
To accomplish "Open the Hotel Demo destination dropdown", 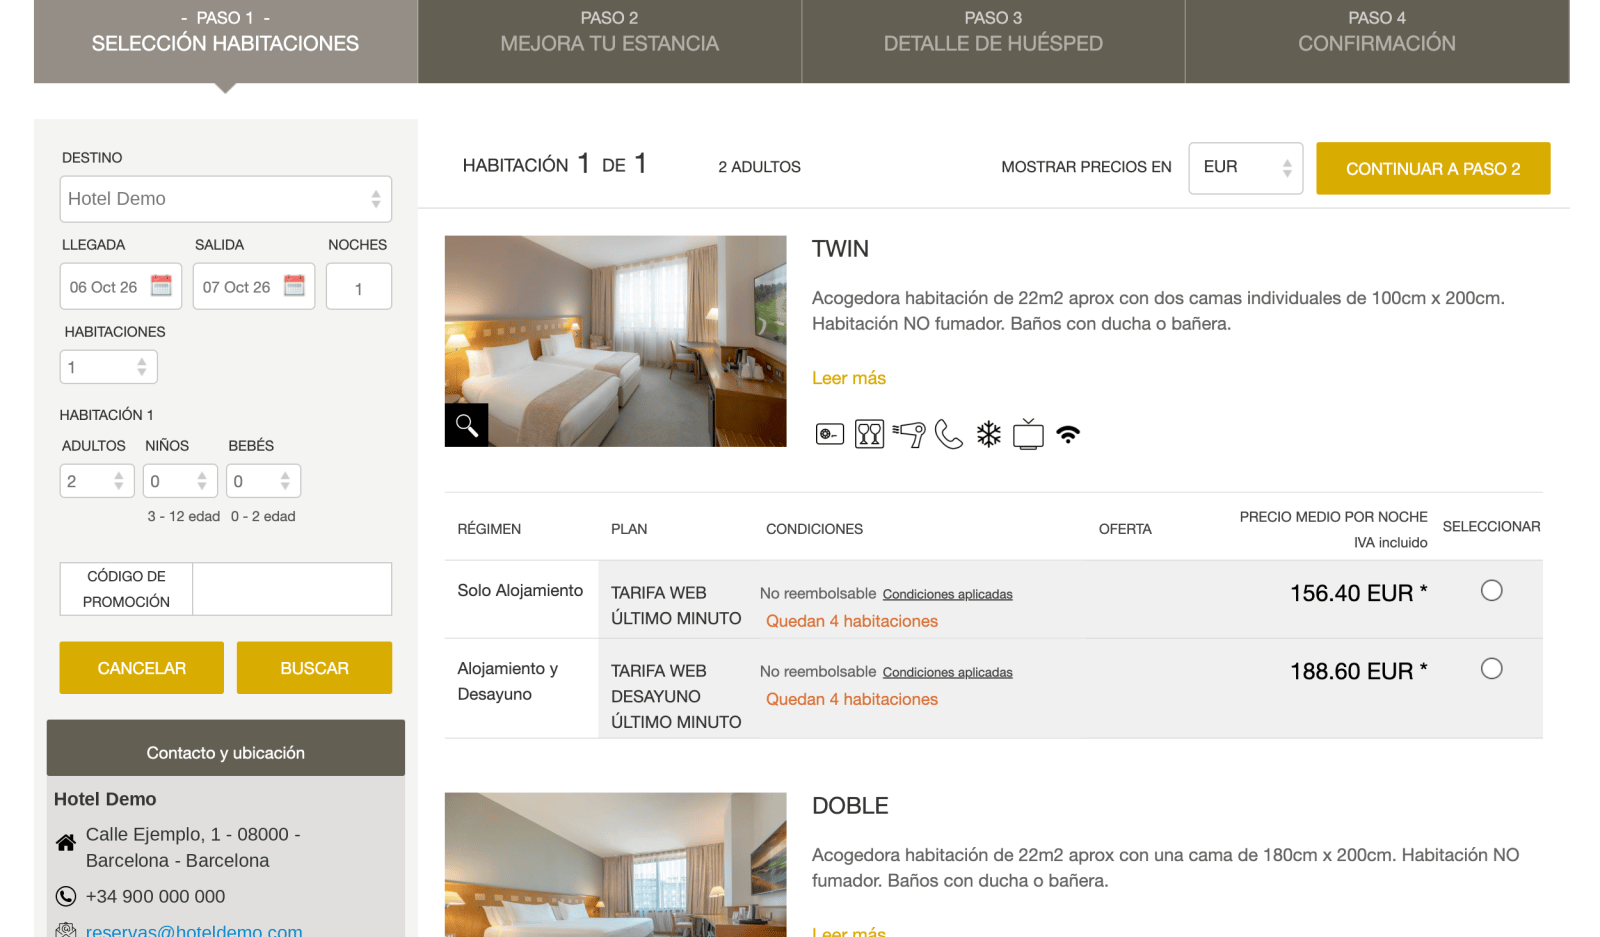I will click(x=226, y=199).
